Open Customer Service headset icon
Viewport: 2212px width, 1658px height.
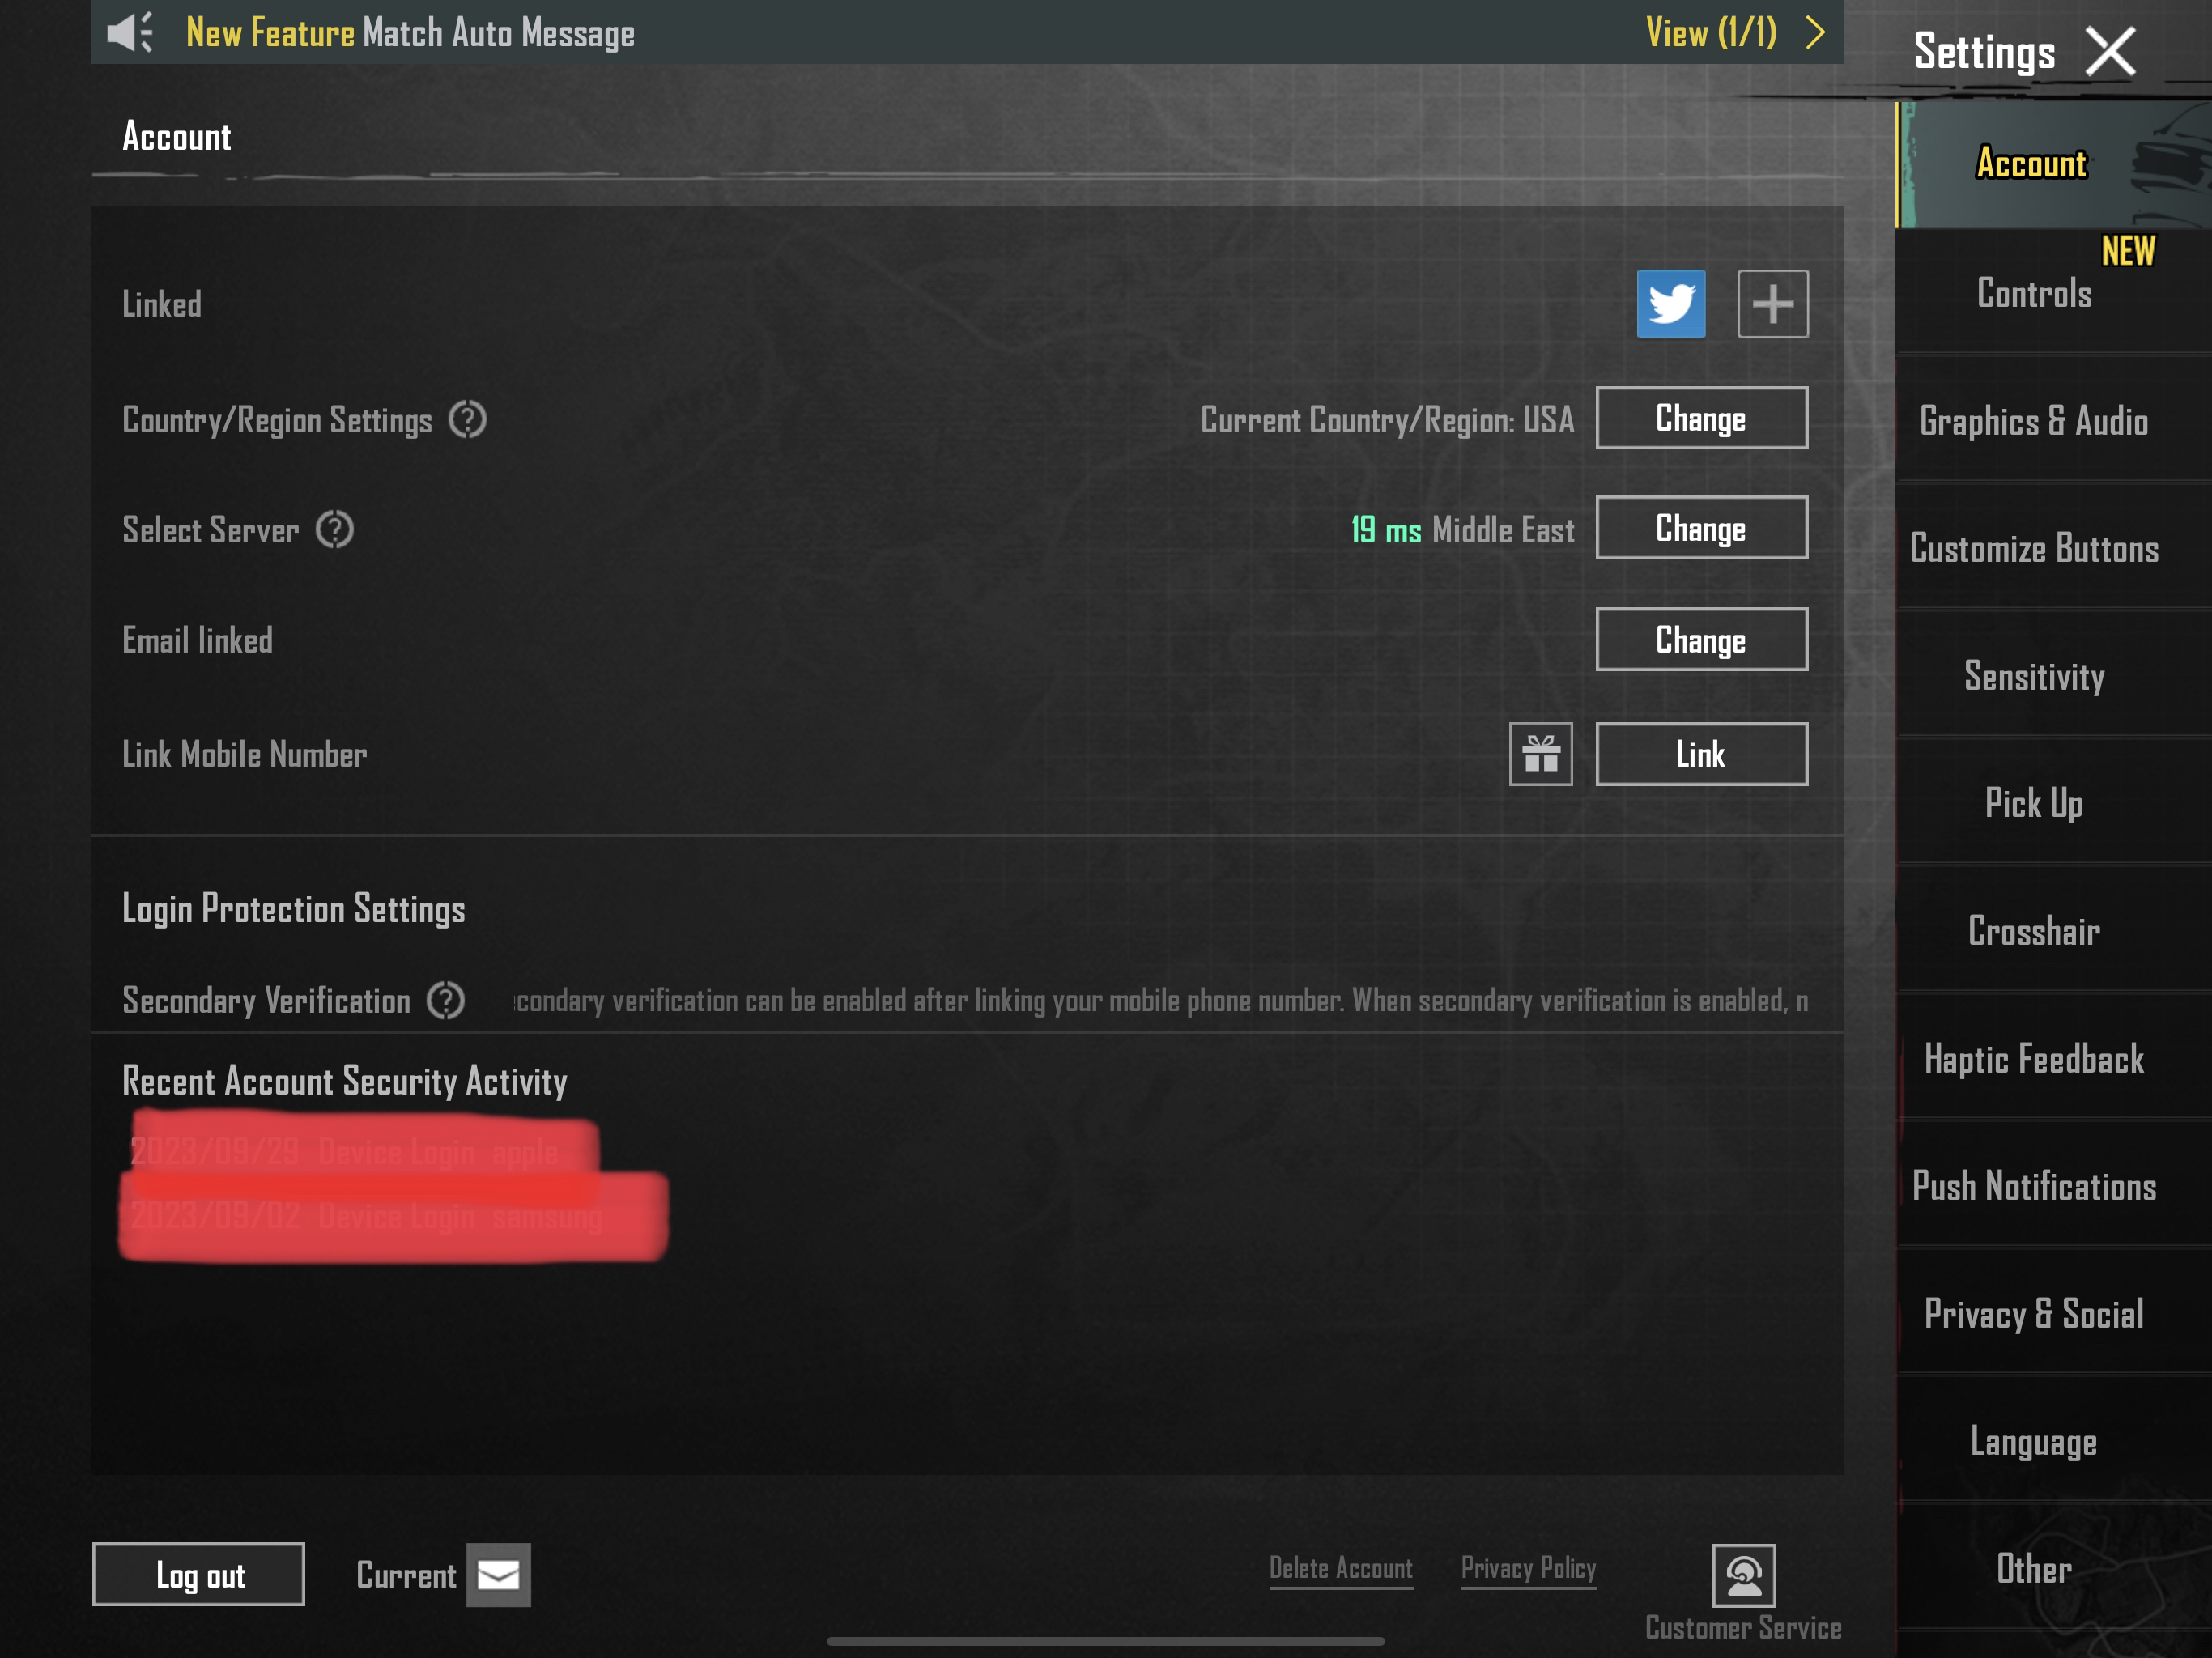pos(1743,1576)
